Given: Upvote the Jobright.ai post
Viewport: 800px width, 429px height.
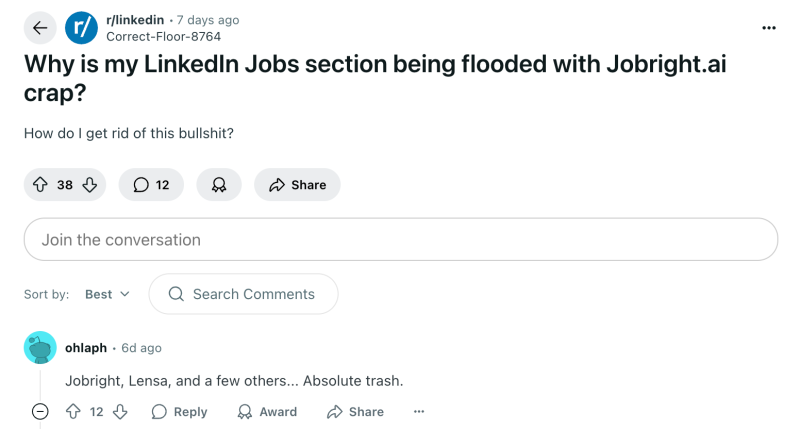Looking at the screenshot, I should point(41,185).
